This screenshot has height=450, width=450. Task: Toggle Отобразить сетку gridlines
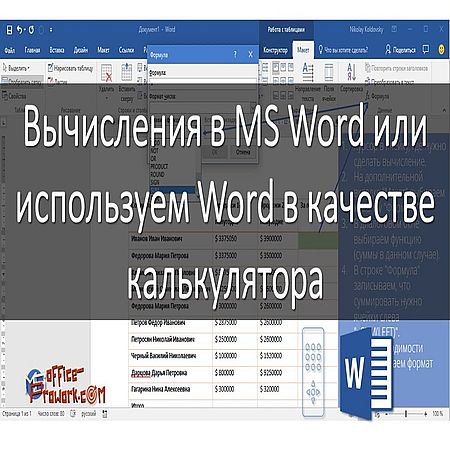22,81
